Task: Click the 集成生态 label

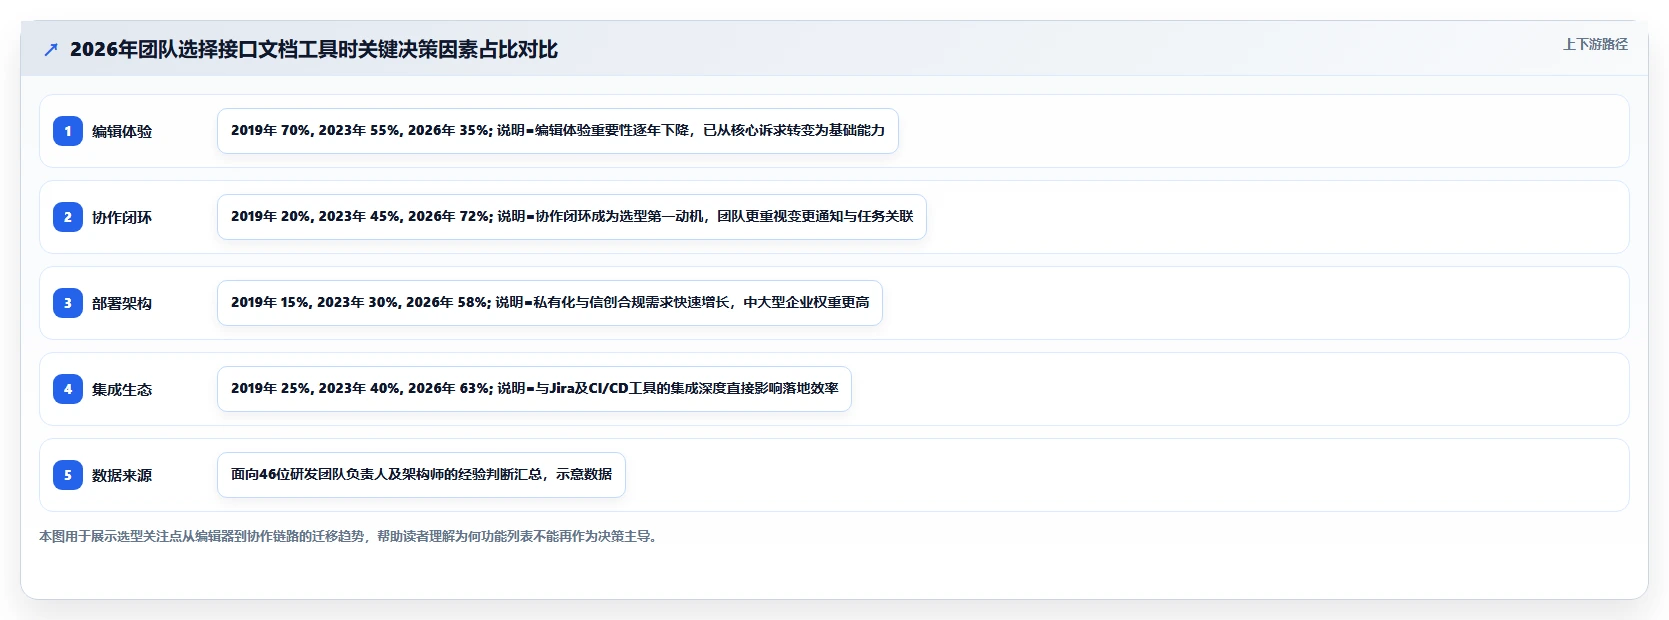Action: tap(122, 389)
